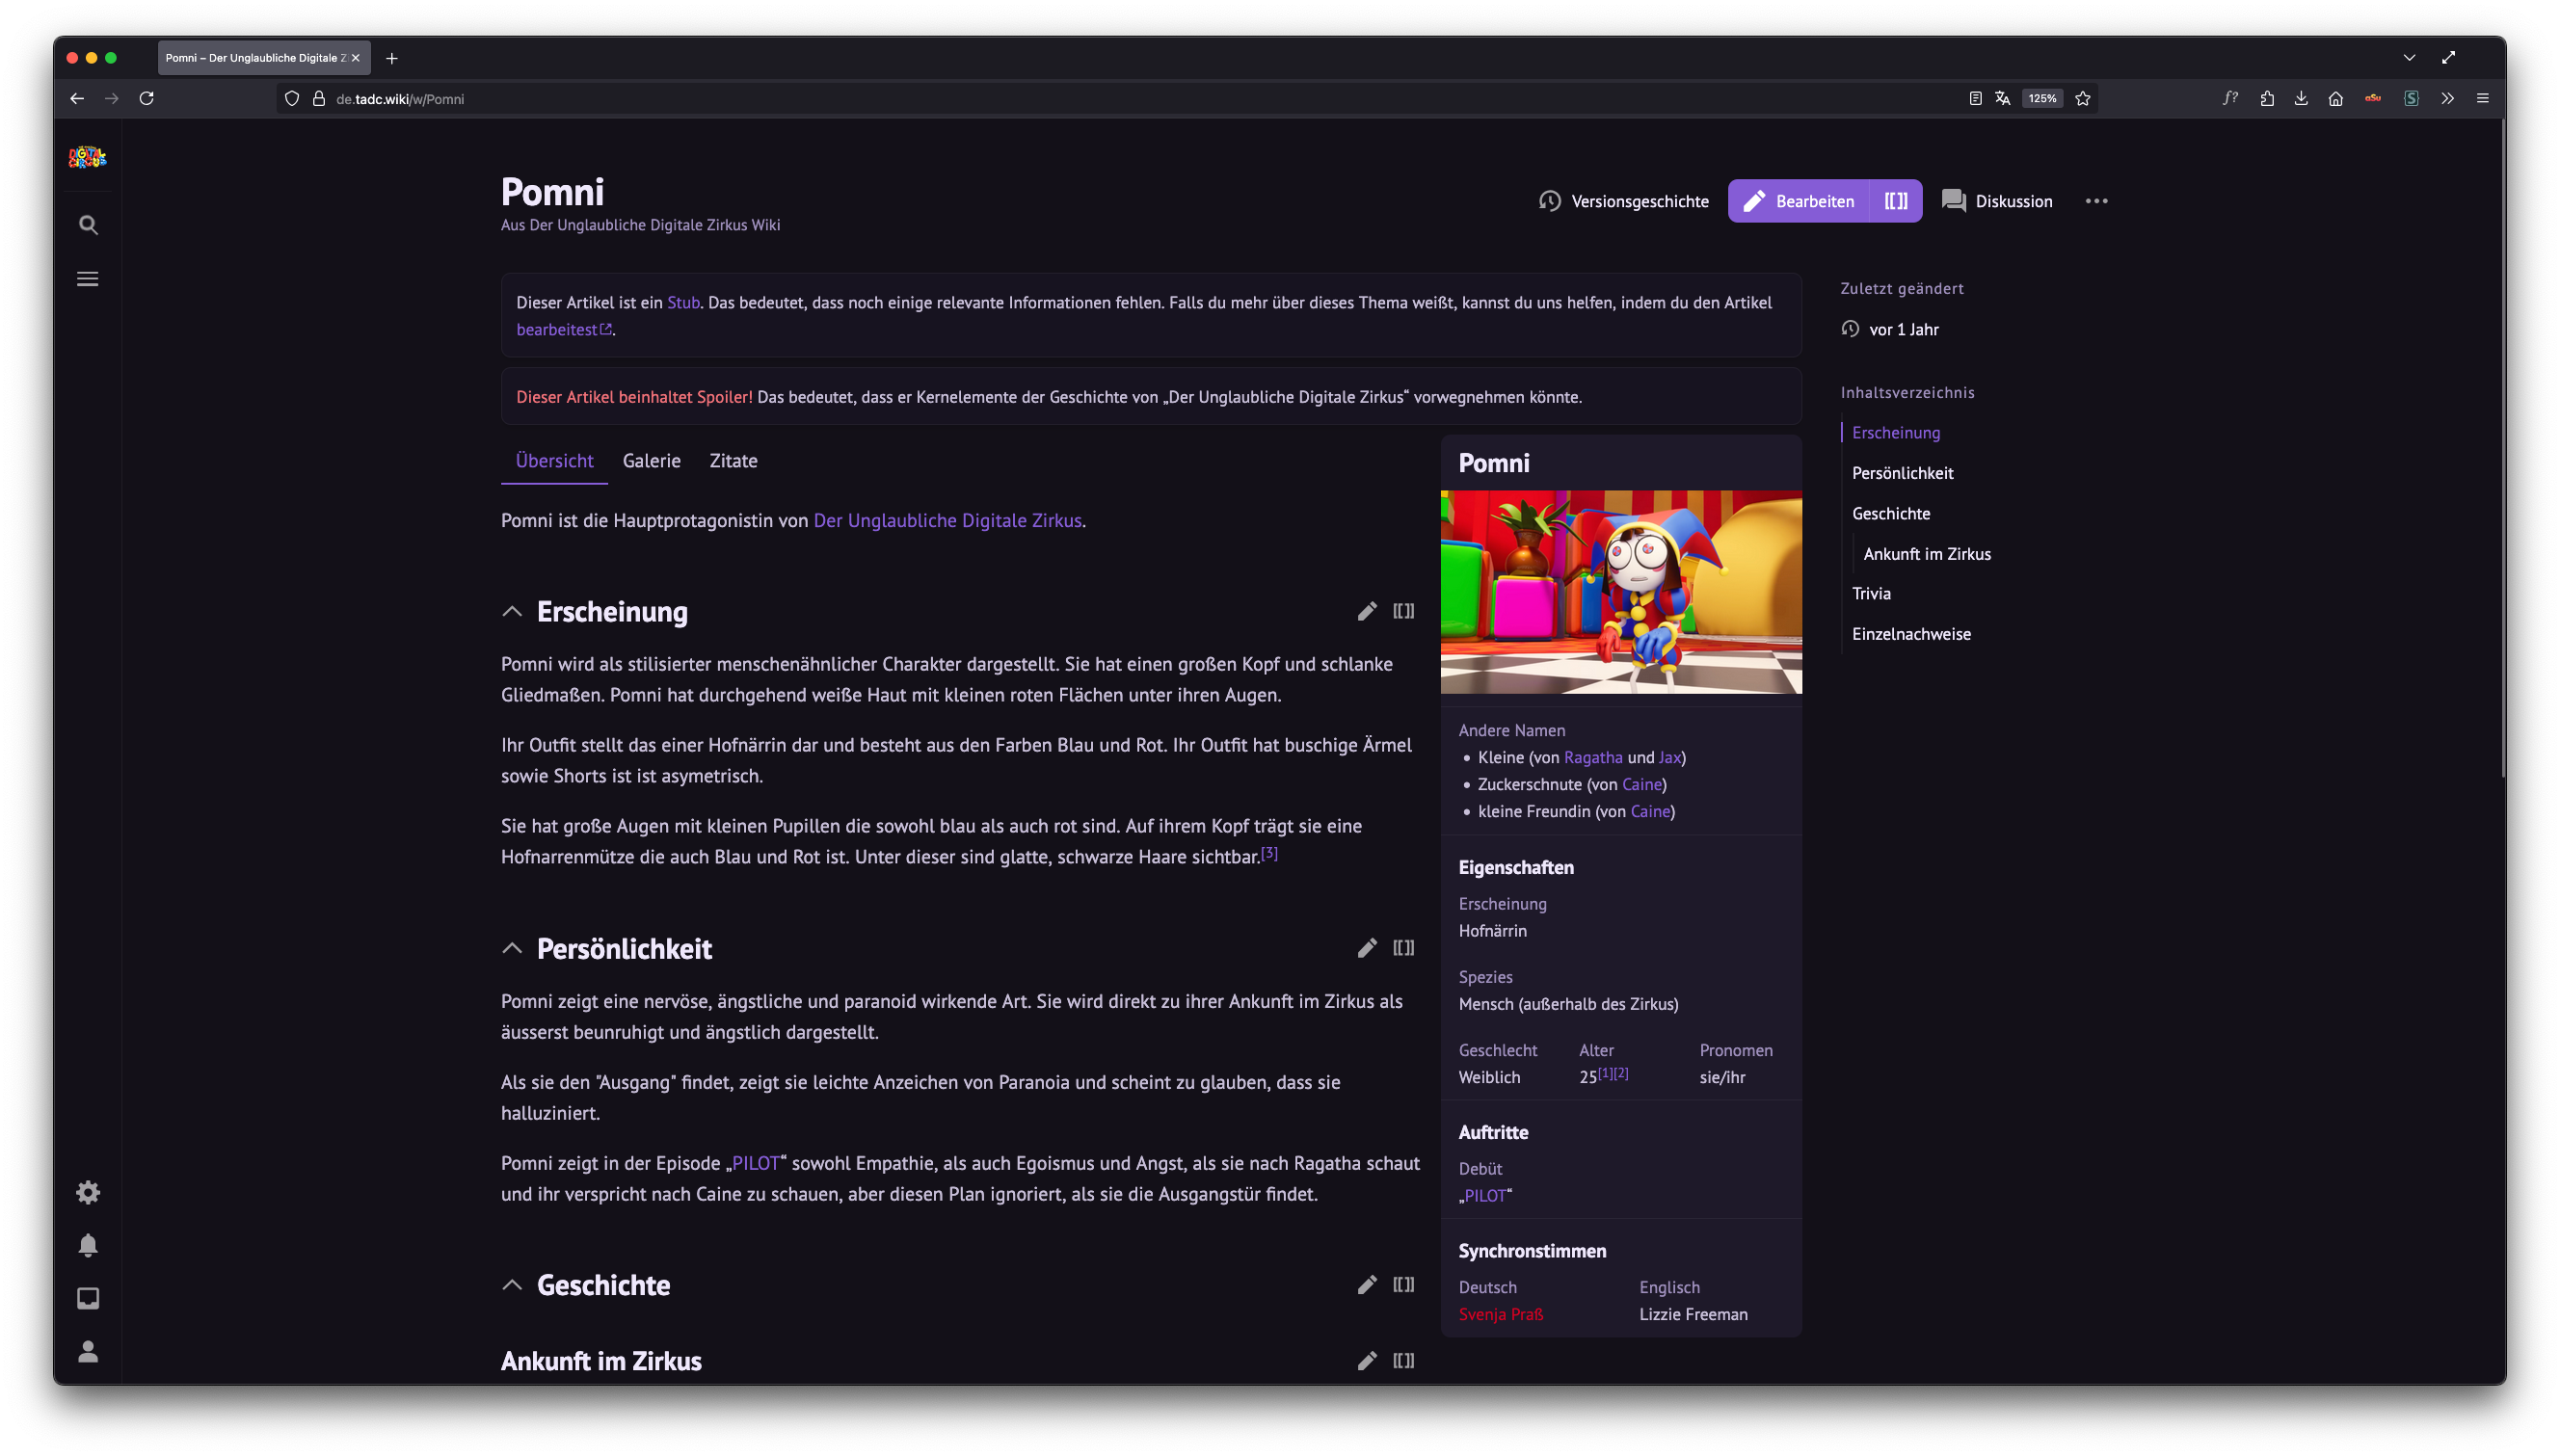Screen dimensions: 2560x1456
Task: Collapse the Geschichte section
Action: (x=512, y=1285)
